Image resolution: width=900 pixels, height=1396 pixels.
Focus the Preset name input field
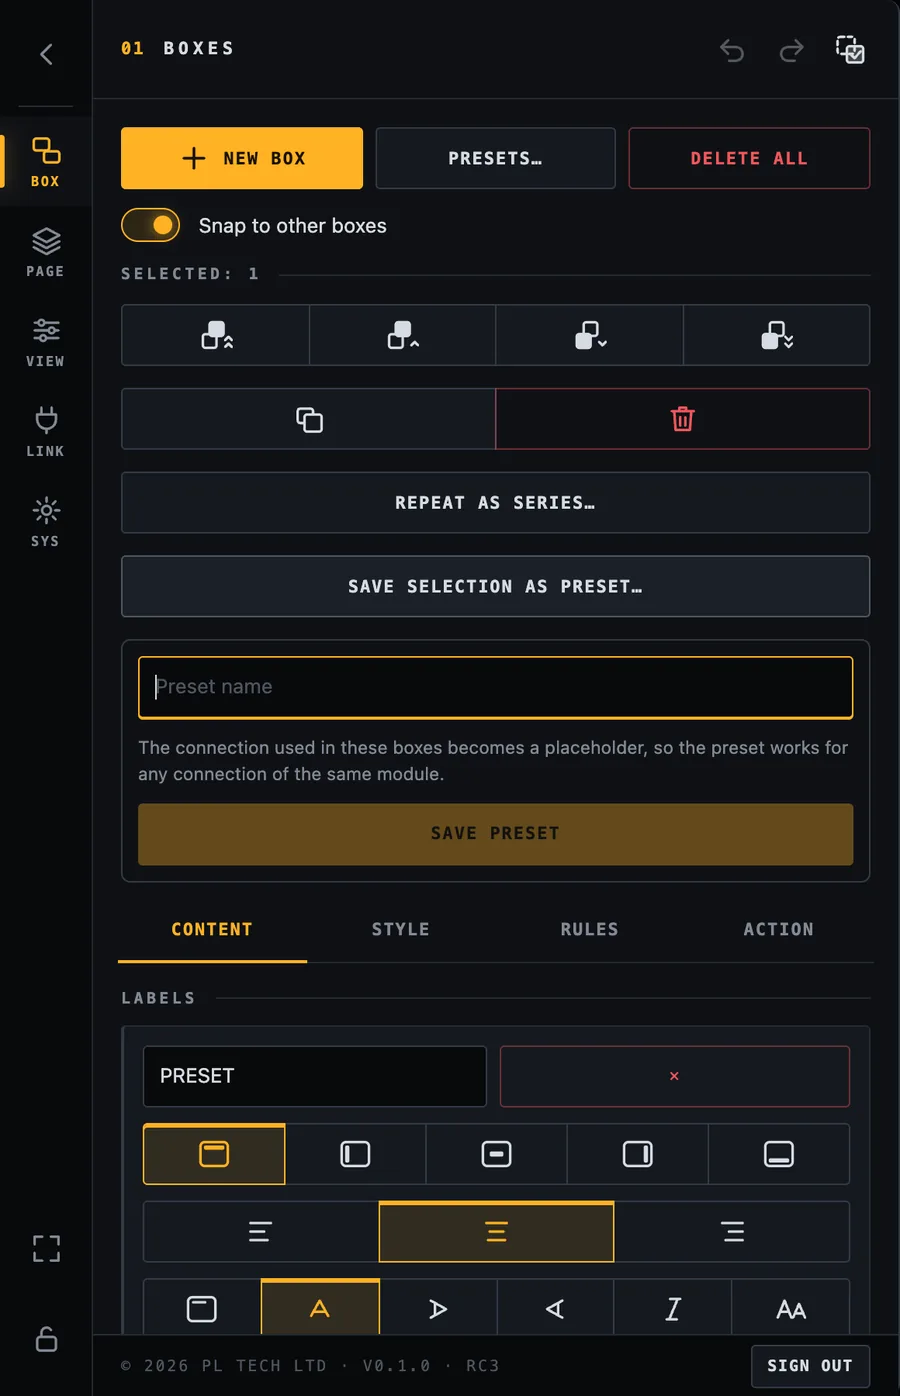[495, 687]
